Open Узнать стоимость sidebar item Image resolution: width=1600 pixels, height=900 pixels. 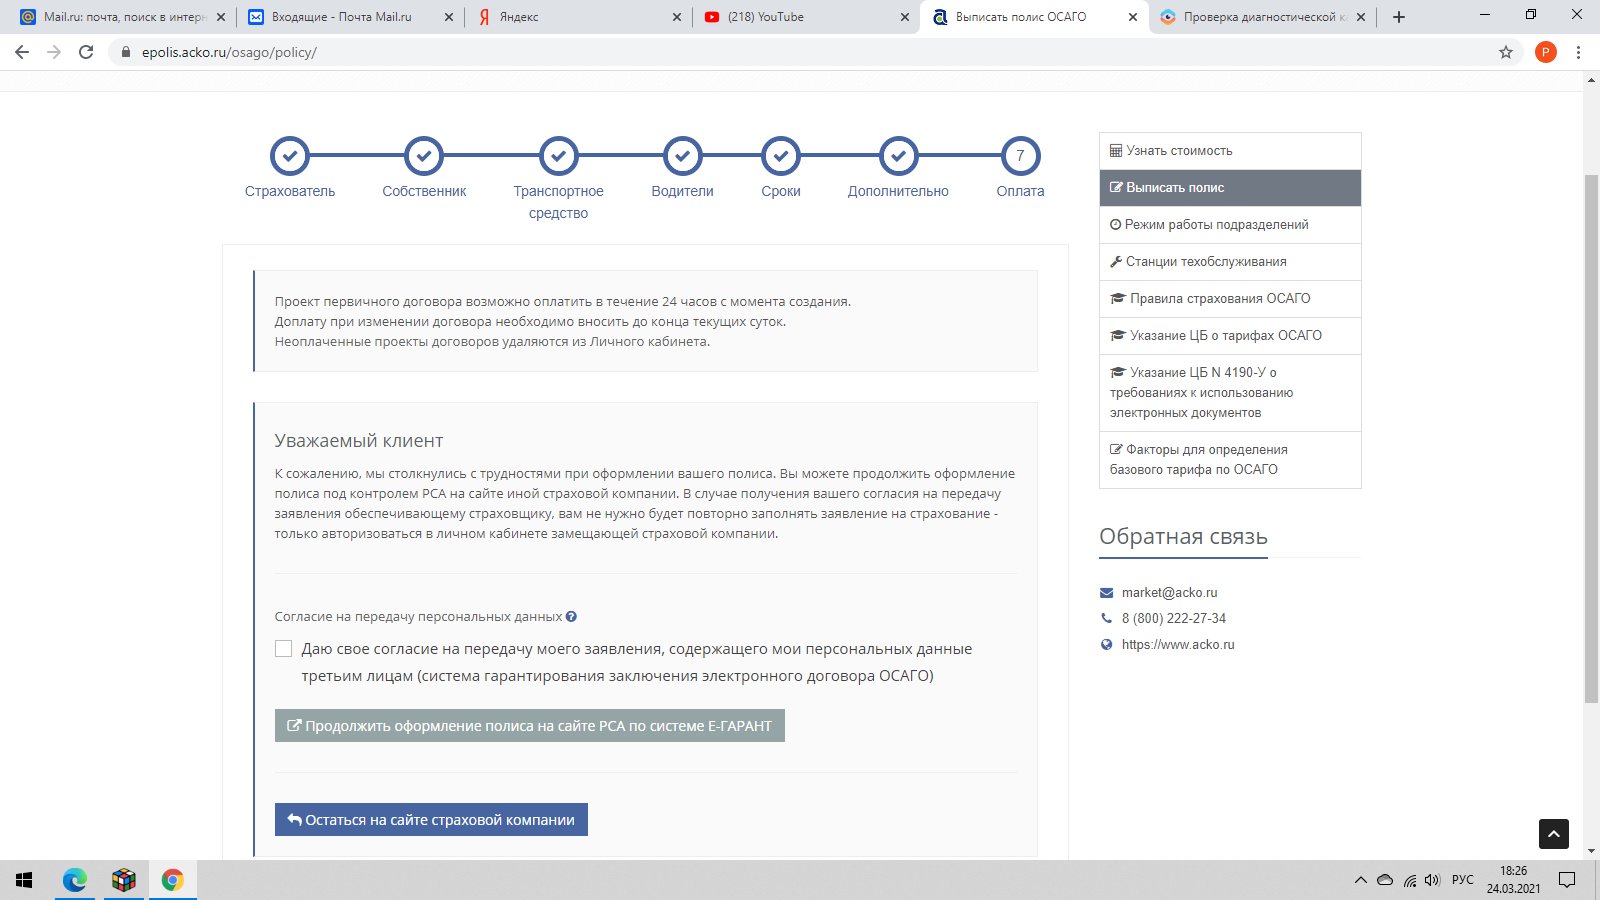pyautogui.click(x=1230, y=151)
